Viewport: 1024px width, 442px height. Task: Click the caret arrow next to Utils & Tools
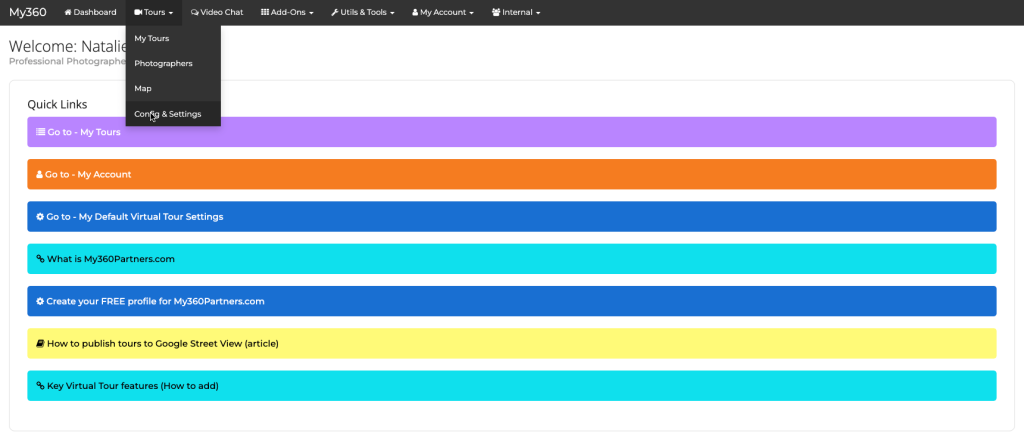pyautogui.click(x=392, y=13)
